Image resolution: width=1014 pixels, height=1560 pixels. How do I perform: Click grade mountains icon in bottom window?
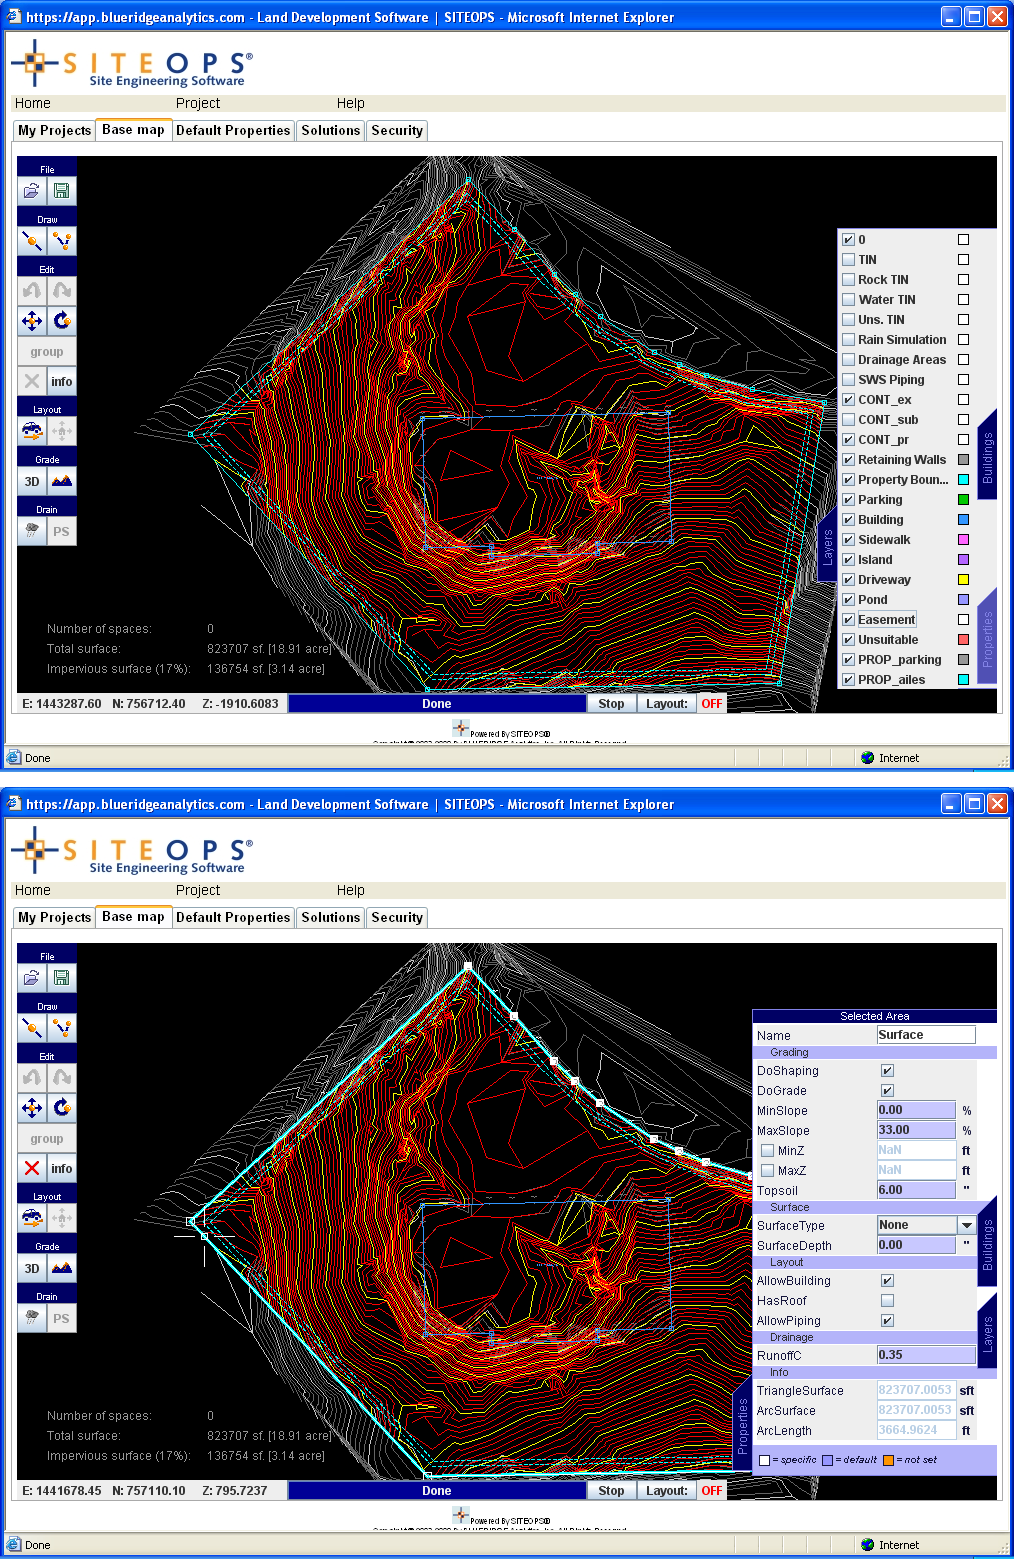(61, 1268)
